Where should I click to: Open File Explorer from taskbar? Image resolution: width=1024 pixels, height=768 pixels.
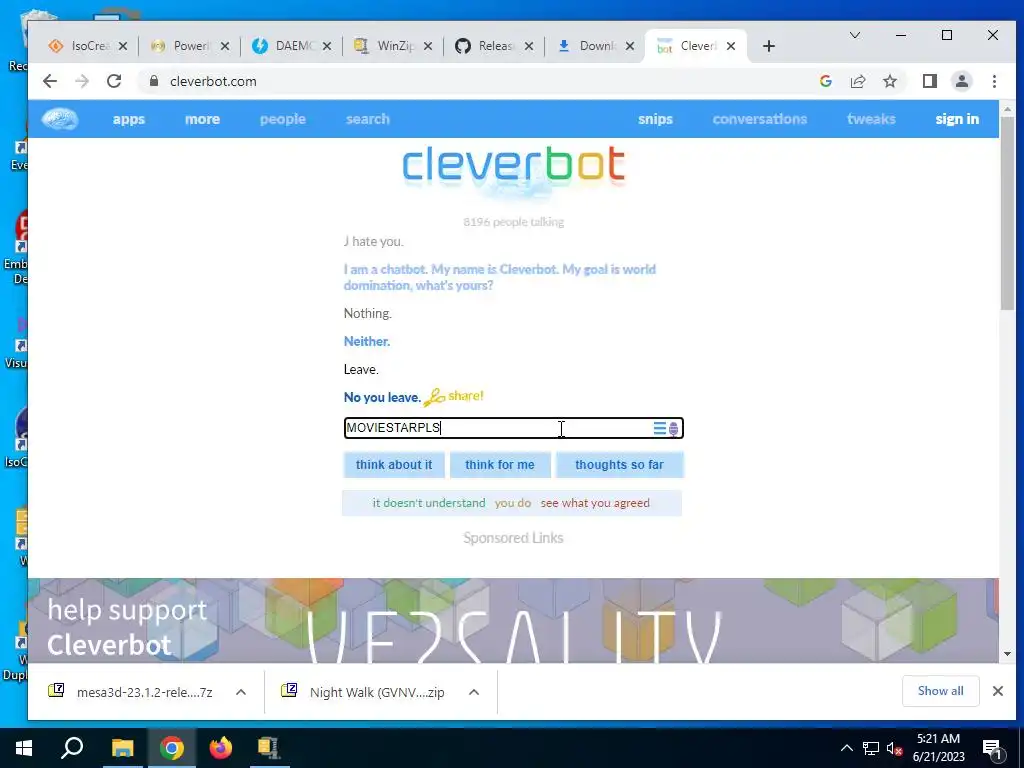pos(122,748)
